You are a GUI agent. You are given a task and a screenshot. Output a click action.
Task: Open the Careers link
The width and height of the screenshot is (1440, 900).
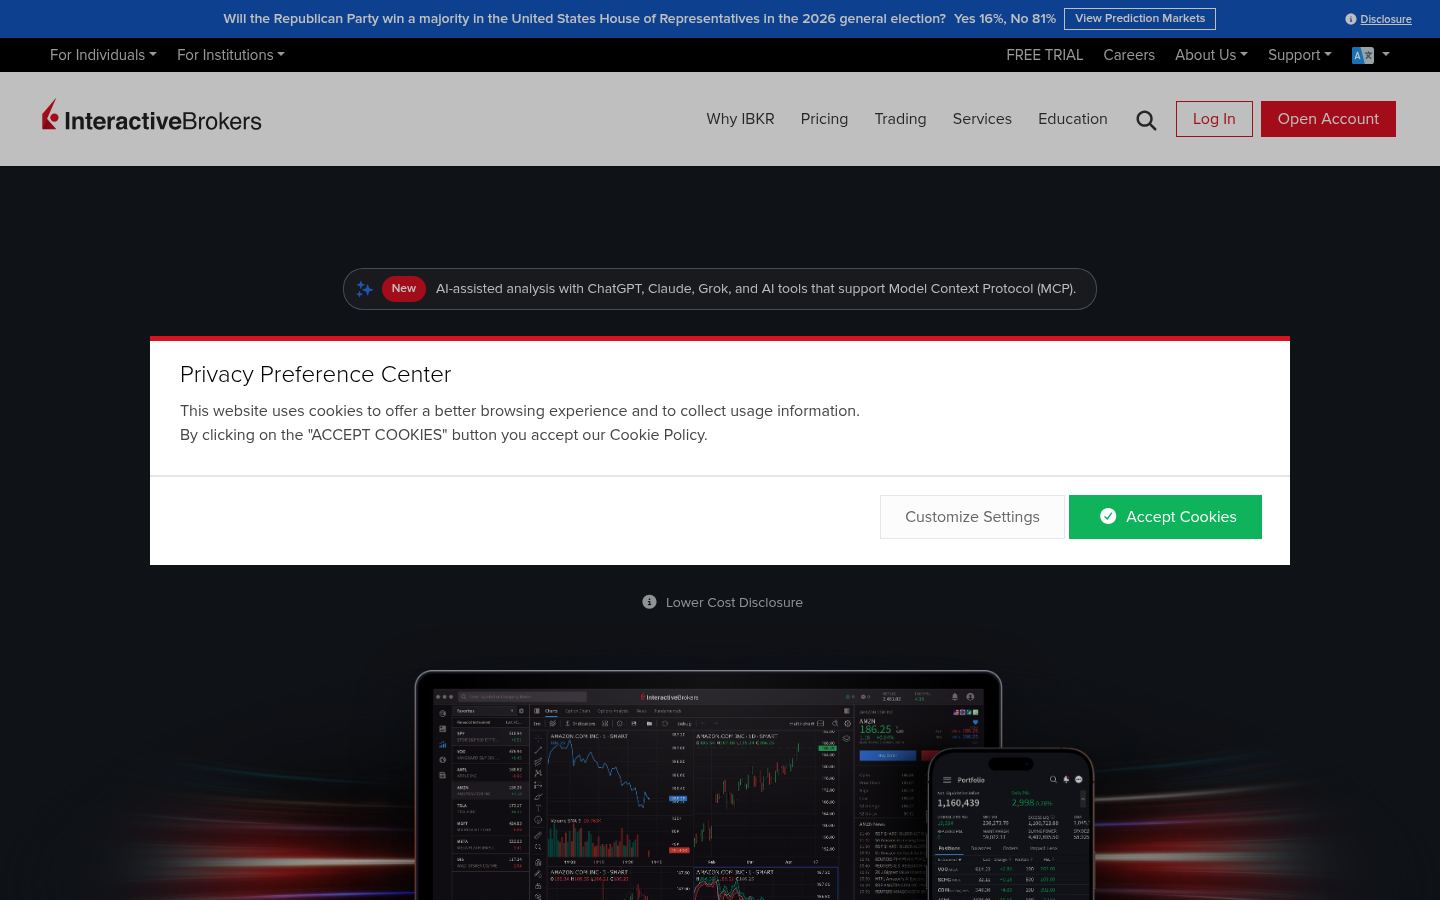1129,55
